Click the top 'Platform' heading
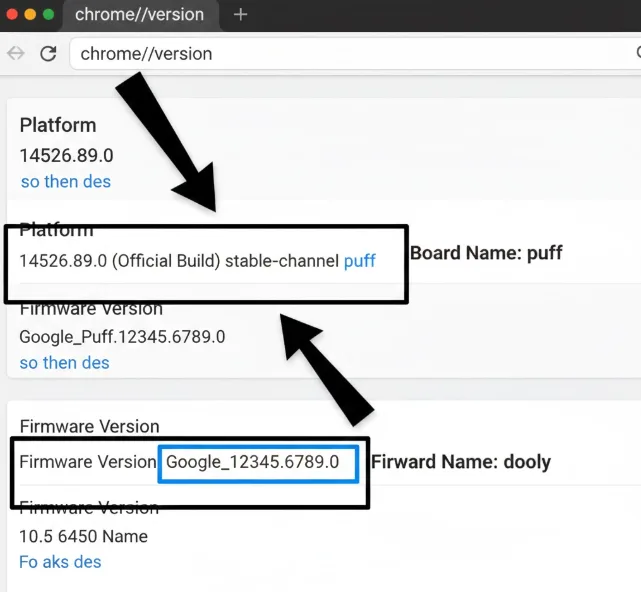This screenshot has width=641, height=592. tap(58, 125)
